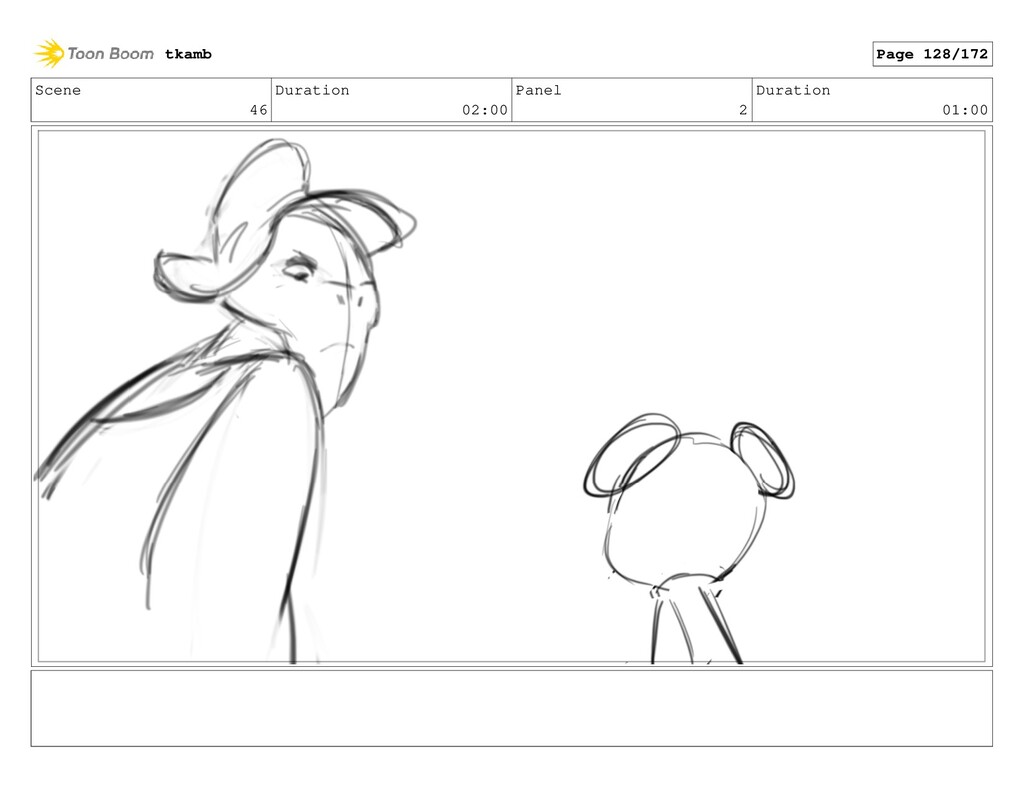This screenshot has height=793, width=1024.
Task: Click the empty notes box below panel
Action: click(511, 708)
